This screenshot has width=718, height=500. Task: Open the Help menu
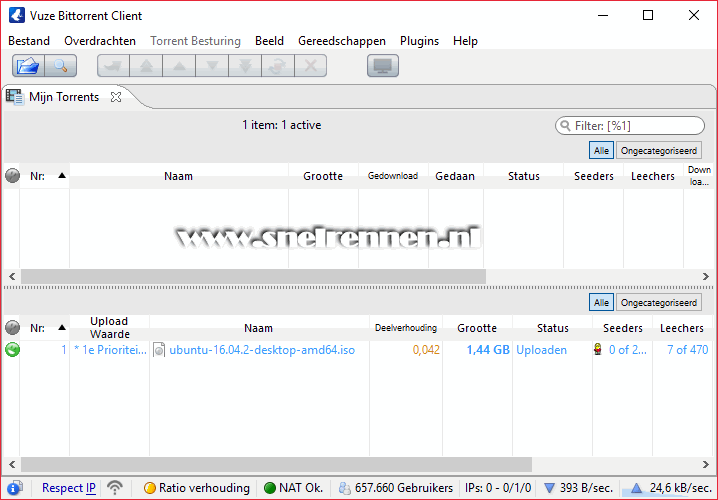click(465, 41)
